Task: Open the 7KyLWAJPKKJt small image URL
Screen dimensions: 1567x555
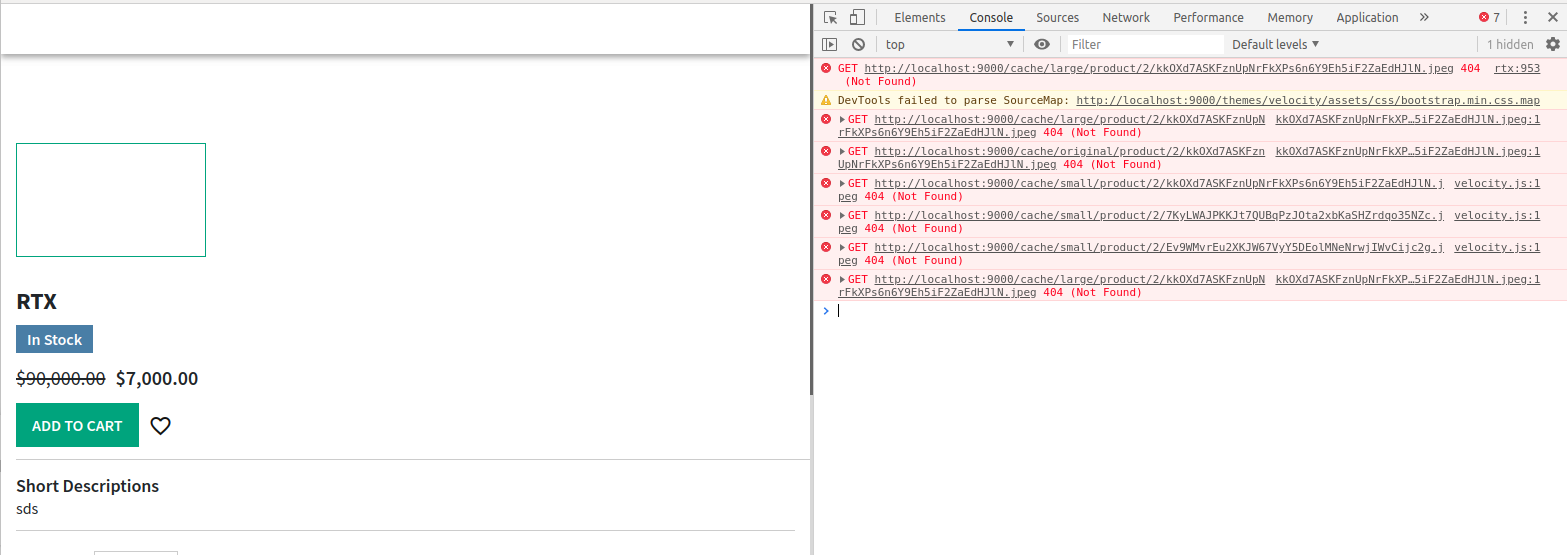Action: coord(1159,215)
